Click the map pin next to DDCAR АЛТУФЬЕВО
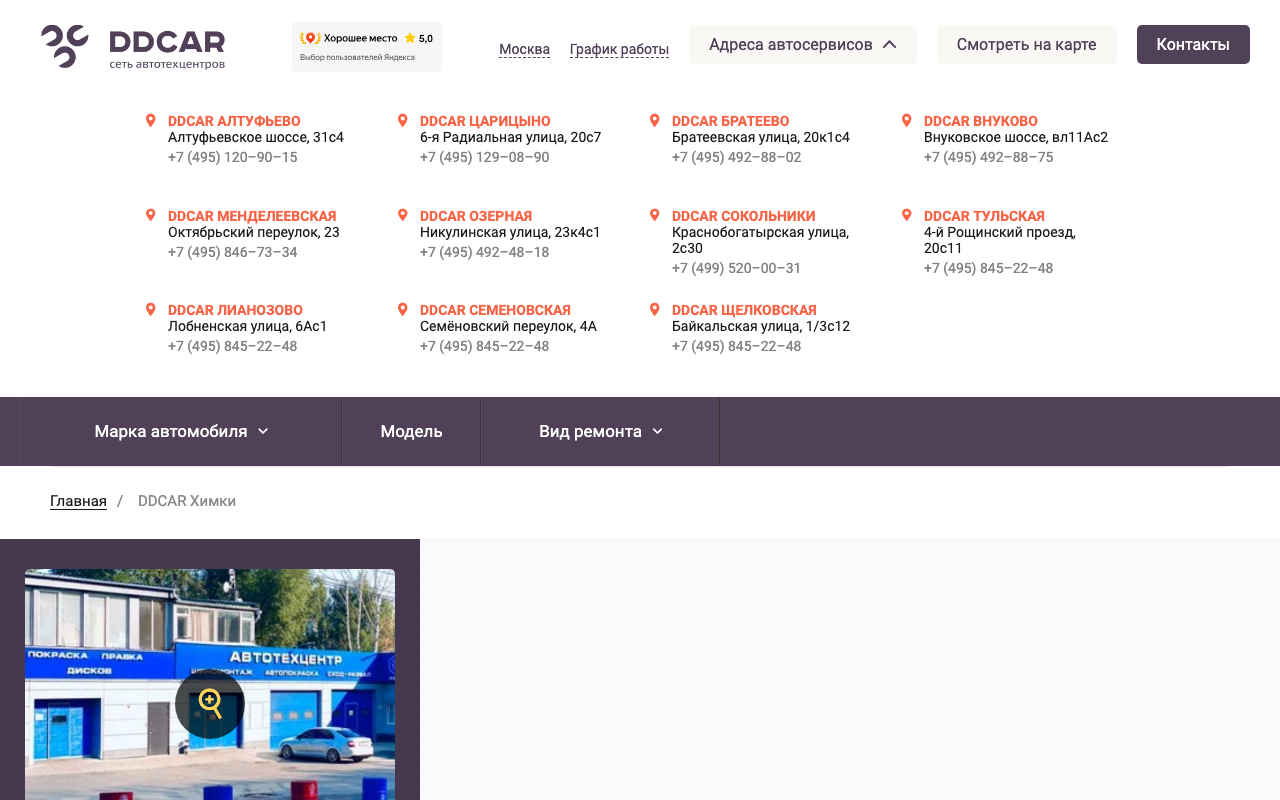This screenshot has width=1280, height=800. tap(151, 121)
